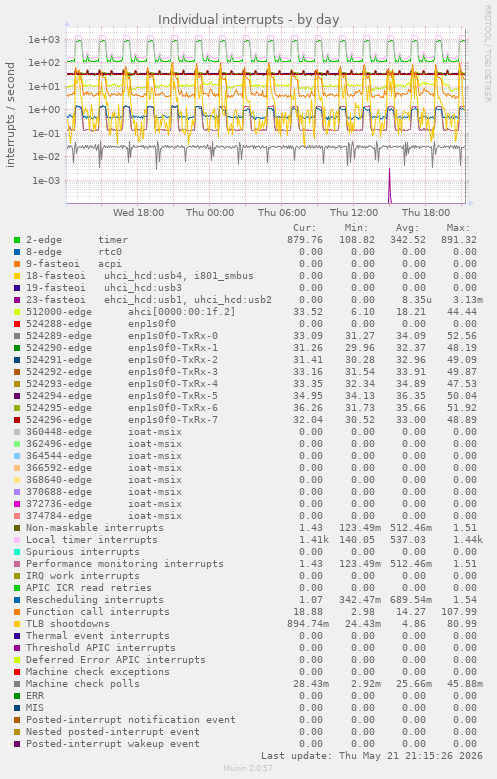The image size is (497, 779).
Task: Click the red swatch beside 524288-edge enp1s0f0
Action: pyautogui.click(x=17, y=324)
